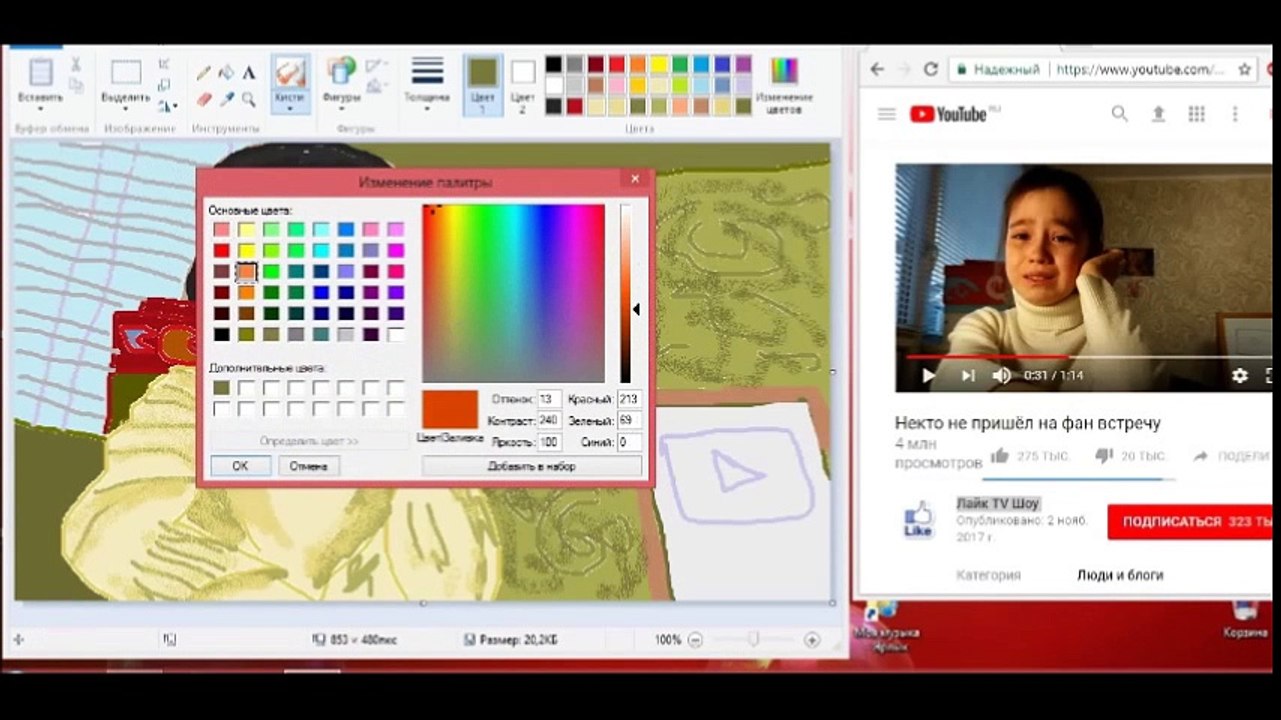Click the Crop icon in the Image group
Viewport: 1281px width, 720px height.
pyautogui.click(x=164, y=65)
